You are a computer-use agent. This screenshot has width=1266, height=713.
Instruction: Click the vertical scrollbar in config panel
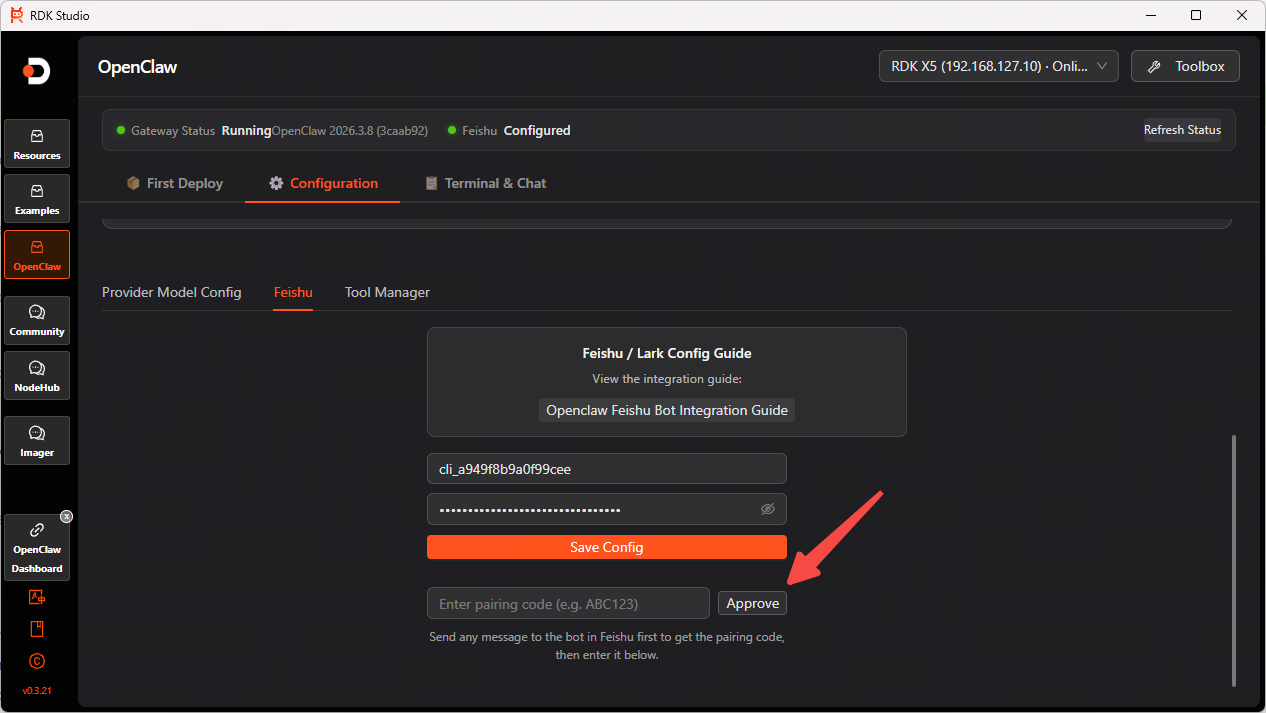(x=1234, y=560)
